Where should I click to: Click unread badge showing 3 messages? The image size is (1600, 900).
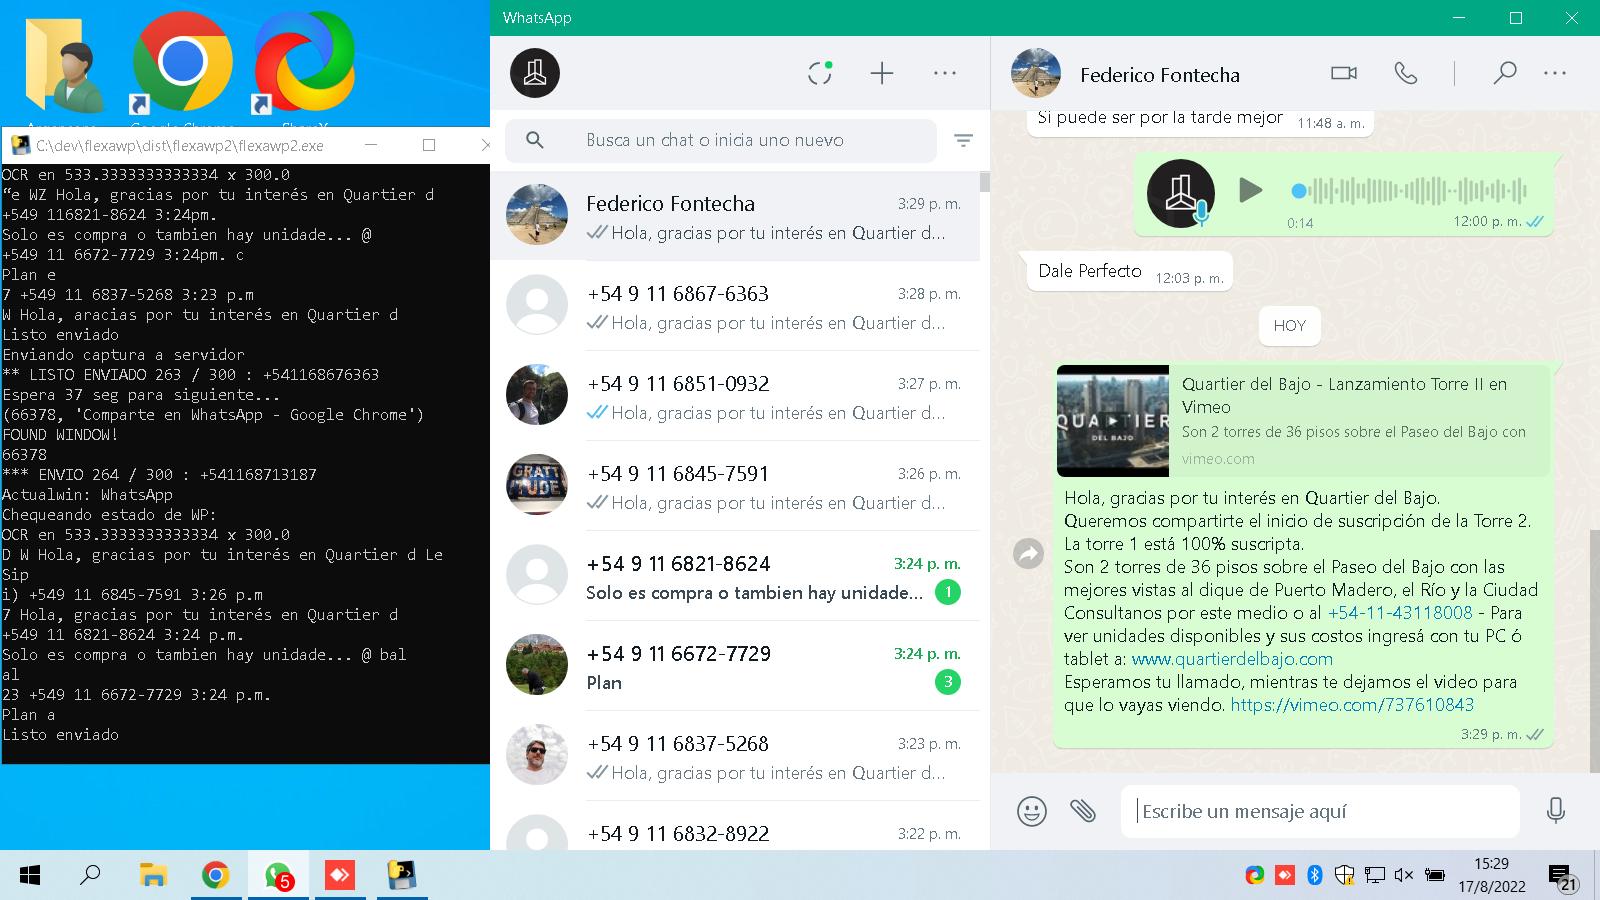947,682
